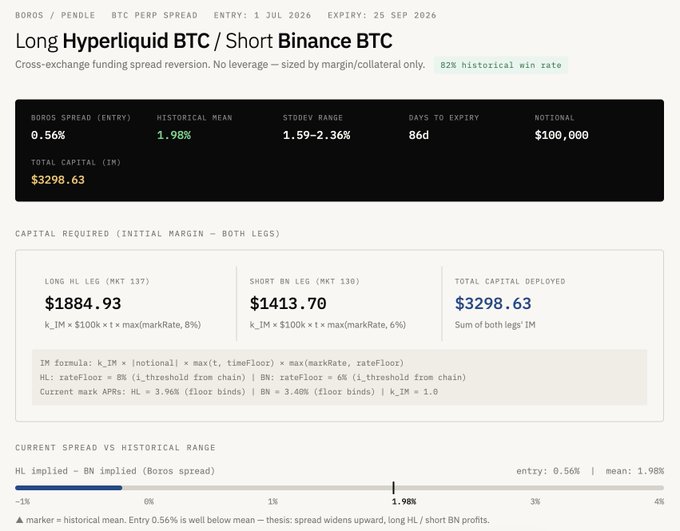Click the blue total capital deployed $3298.63
Viewport: 680px width, 531px height.
[x=493, y=303]
